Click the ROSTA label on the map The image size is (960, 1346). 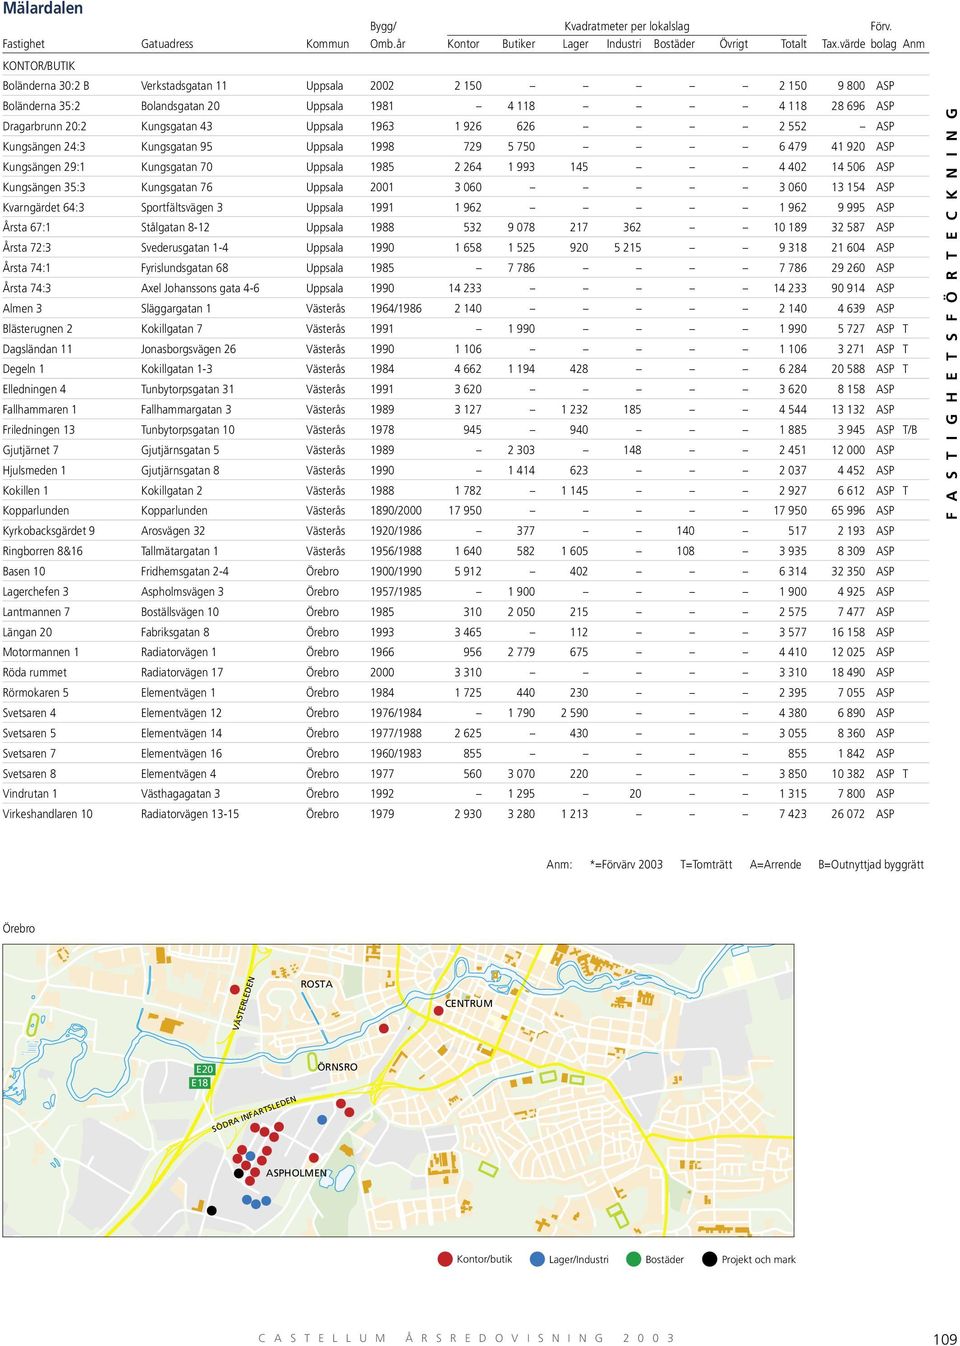click(x=317, y=984)
